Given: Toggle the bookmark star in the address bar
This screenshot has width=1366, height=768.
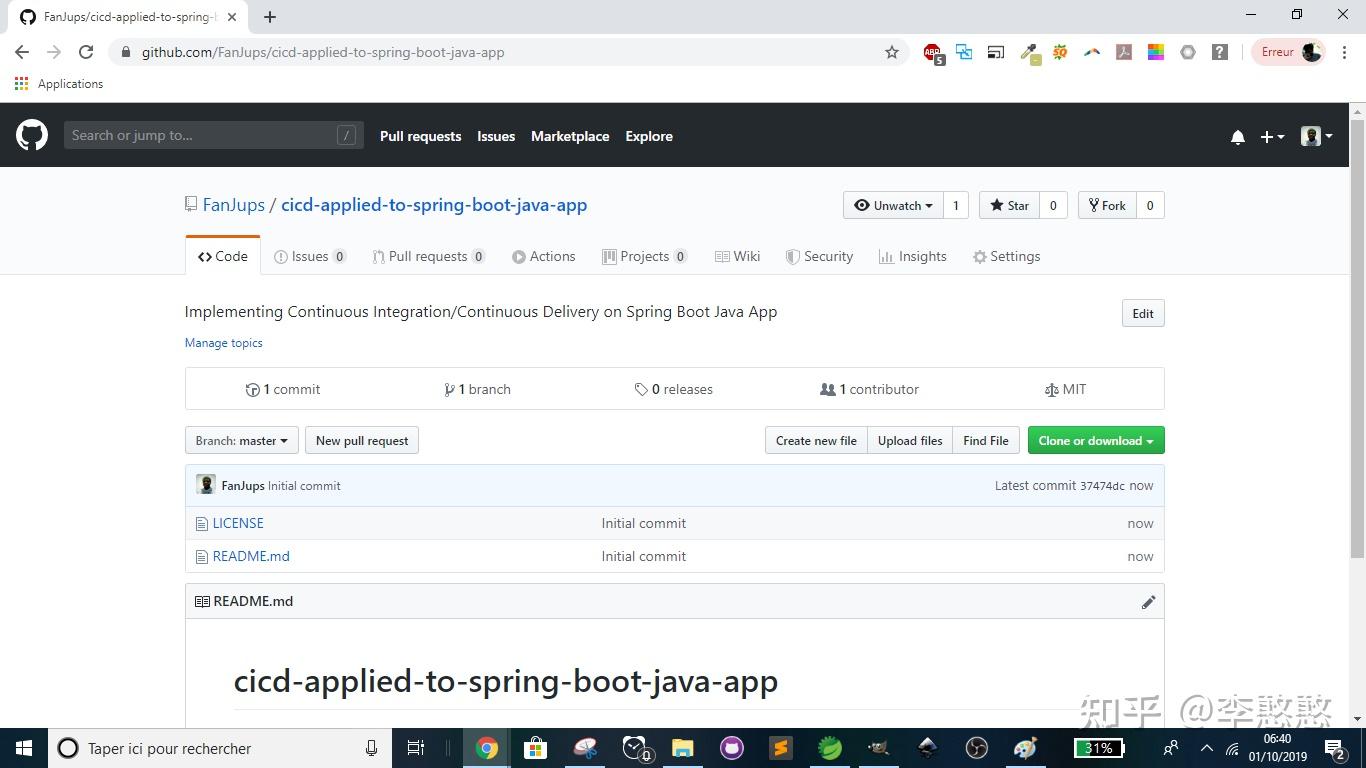Looking at the screenshot, I should click(x=890, y=52).
